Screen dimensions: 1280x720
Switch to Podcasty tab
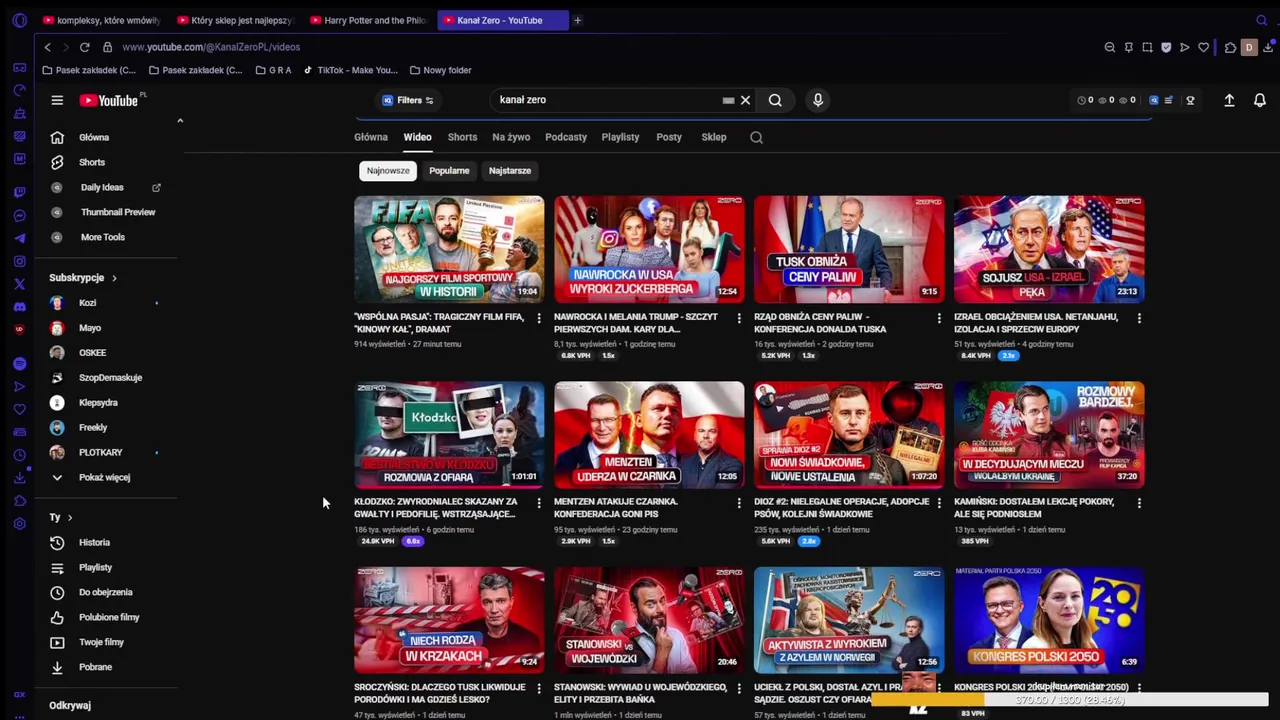coord(566,137)
